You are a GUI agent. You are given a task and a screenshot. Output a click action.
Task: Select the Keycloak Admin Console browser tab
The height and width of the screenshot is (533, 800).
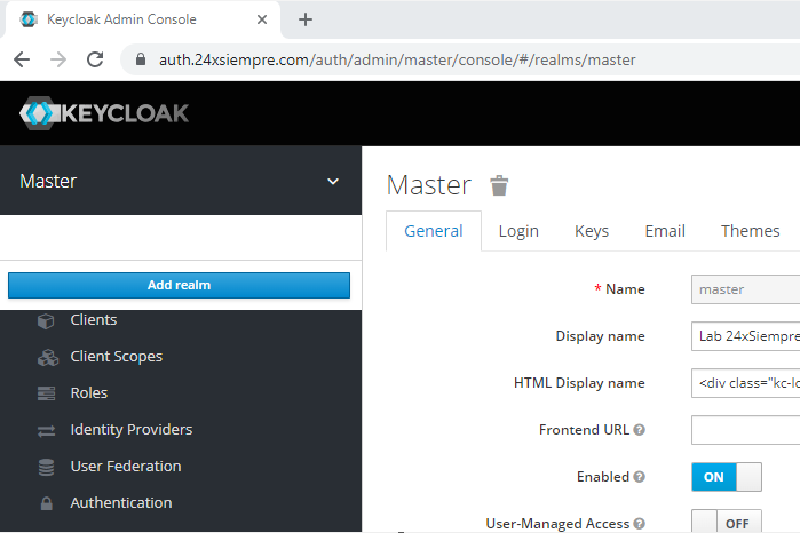tap(143, 20)
